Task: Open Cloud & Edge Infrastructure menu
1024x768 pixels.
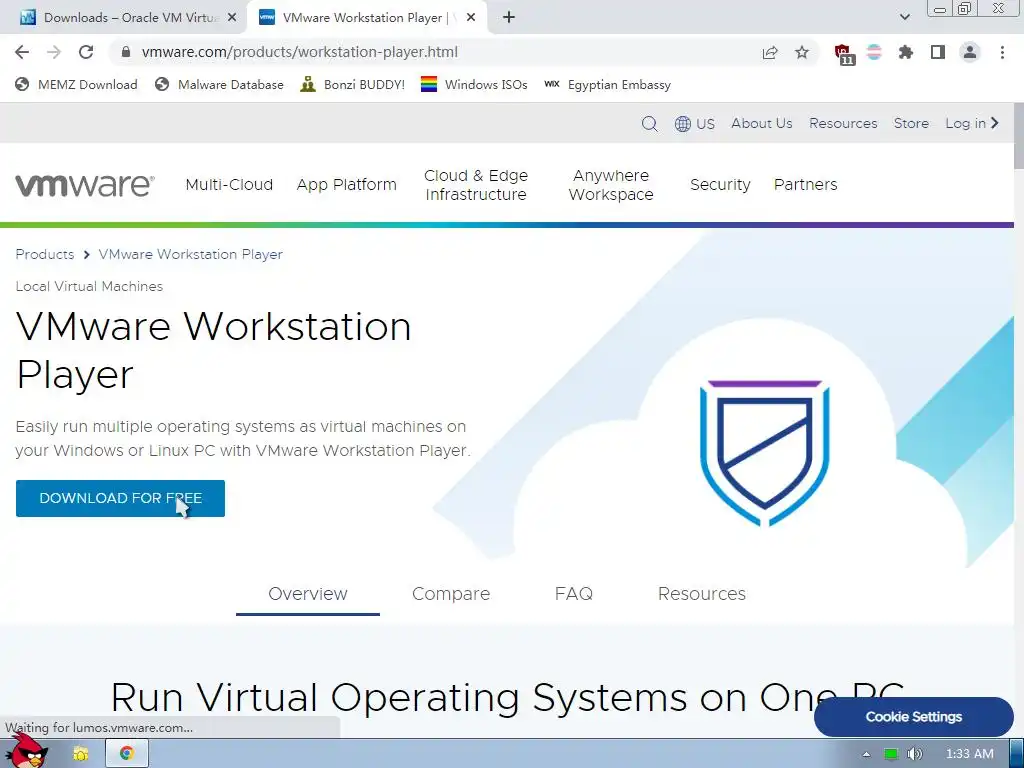Action: pos(475,185)
